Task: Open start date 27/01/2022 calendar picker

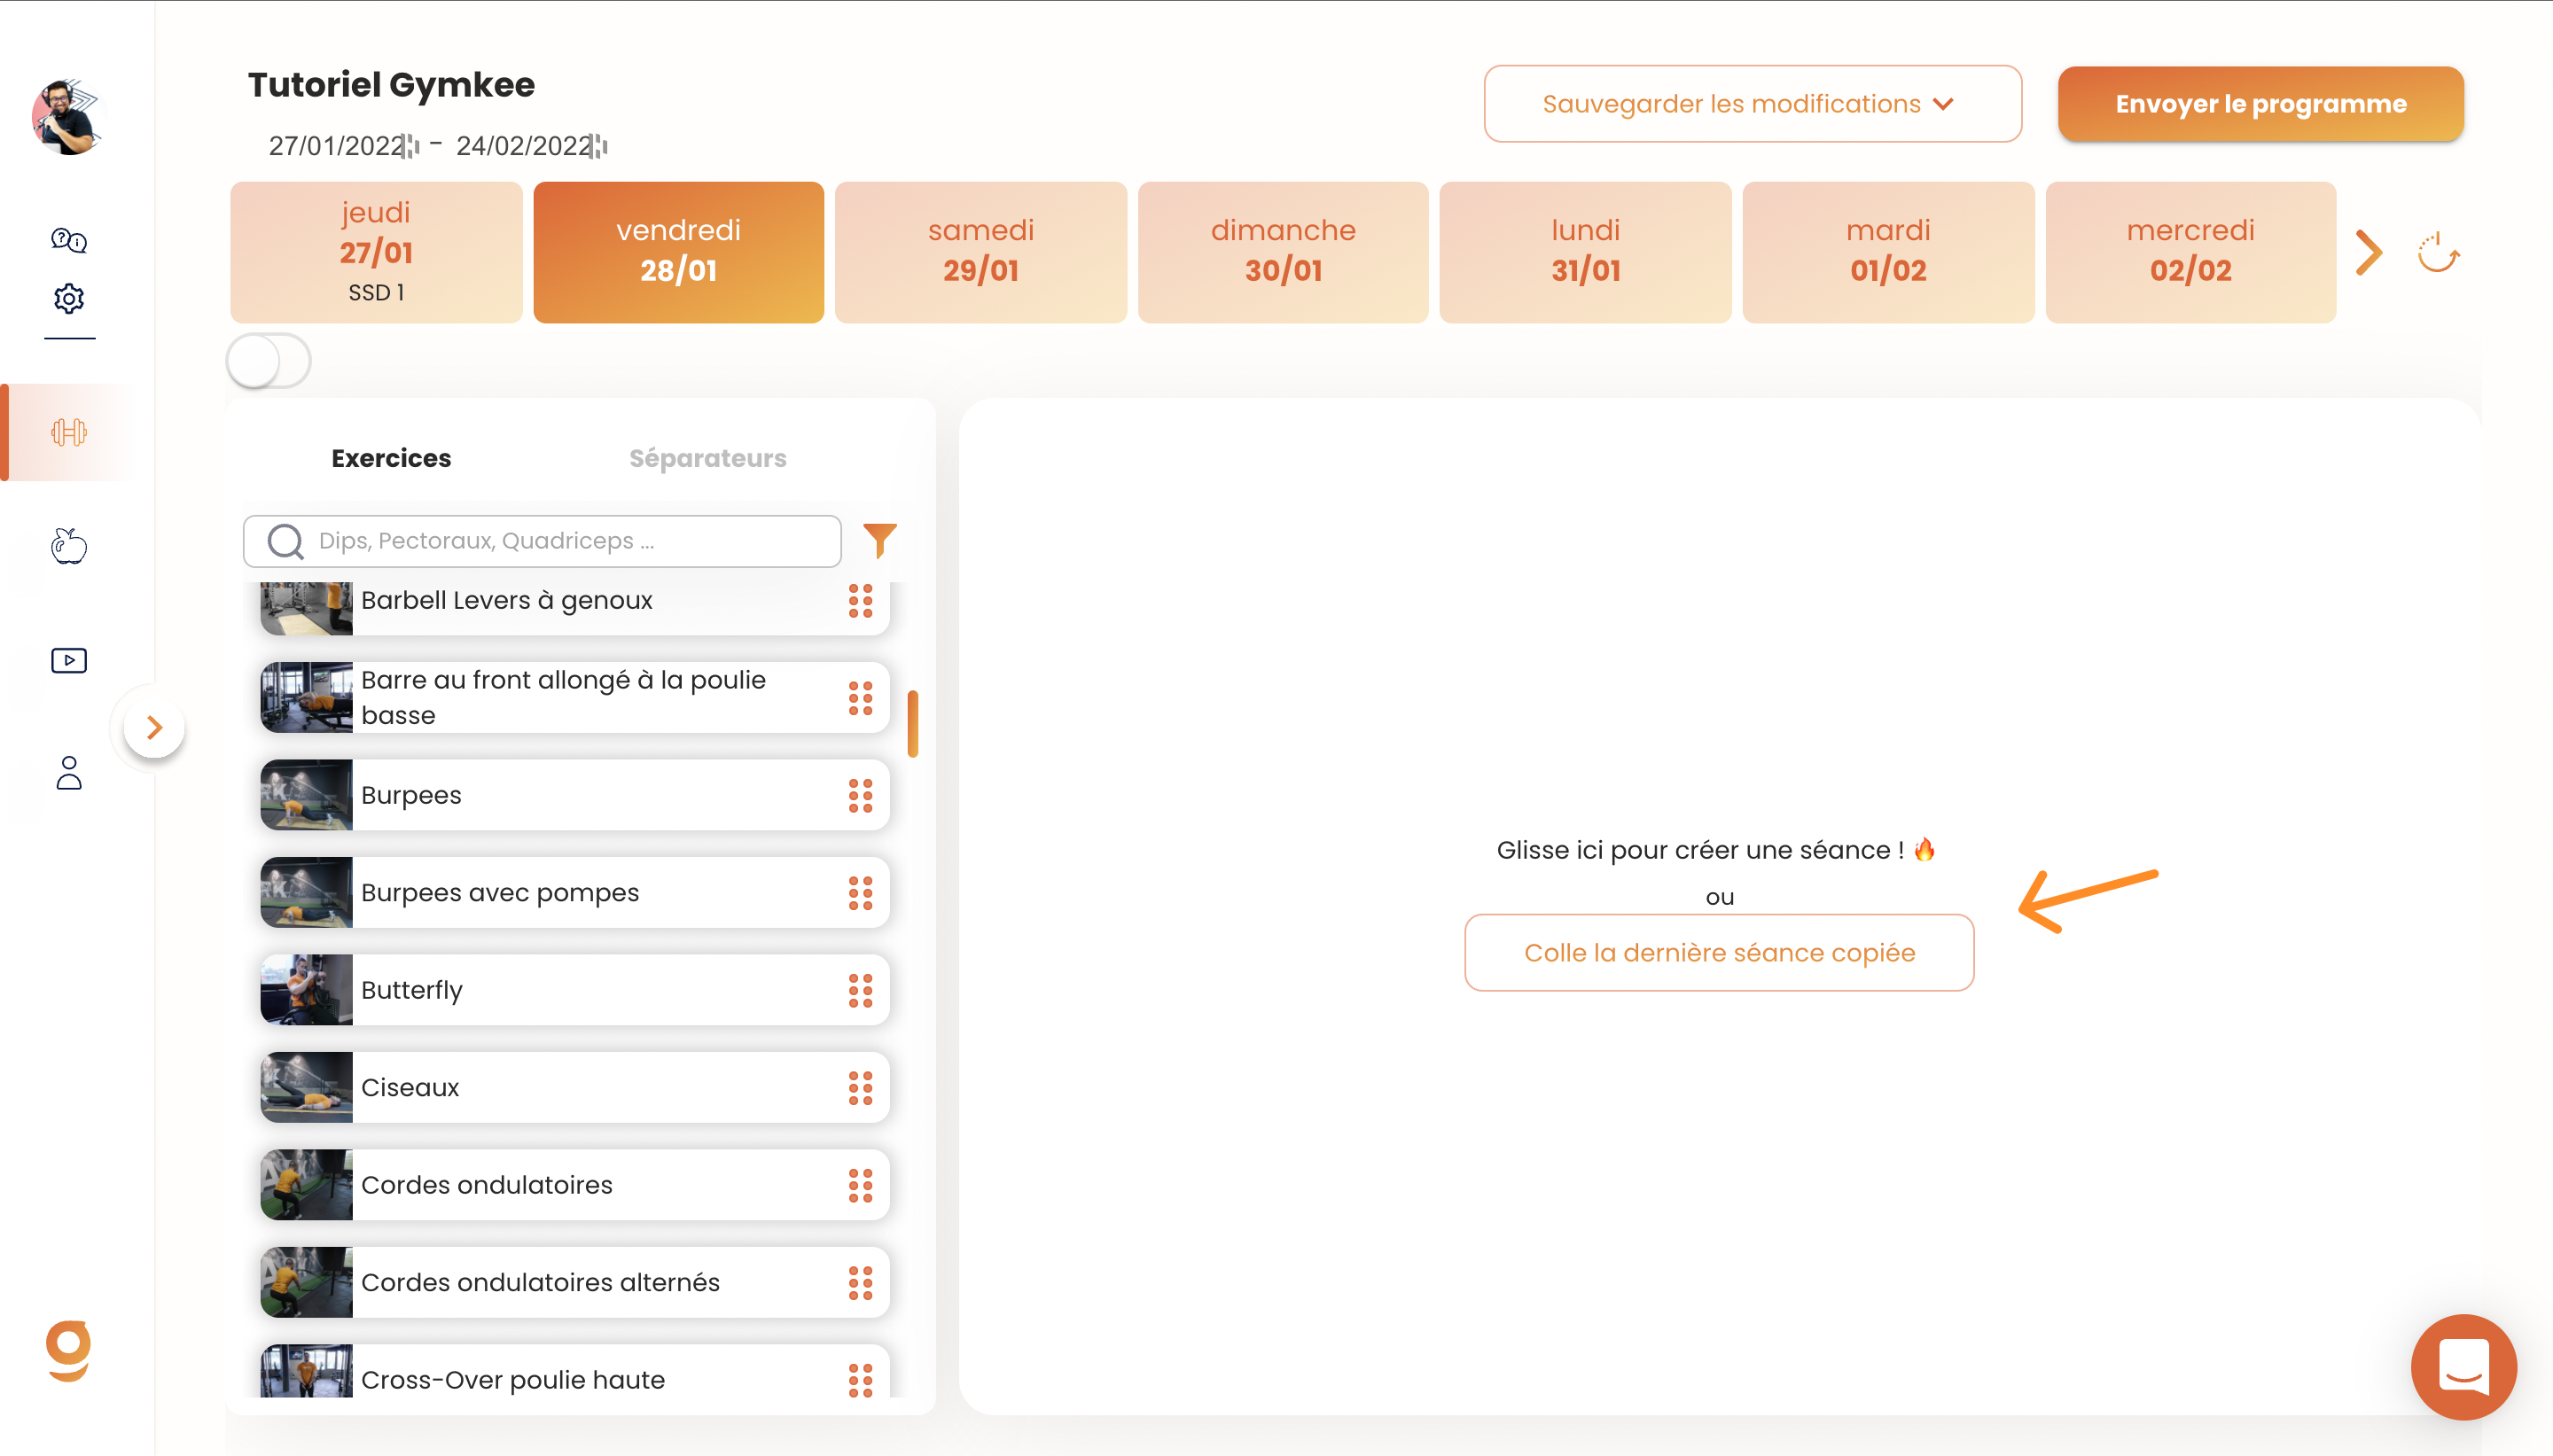Action: [x=411, y=147]
